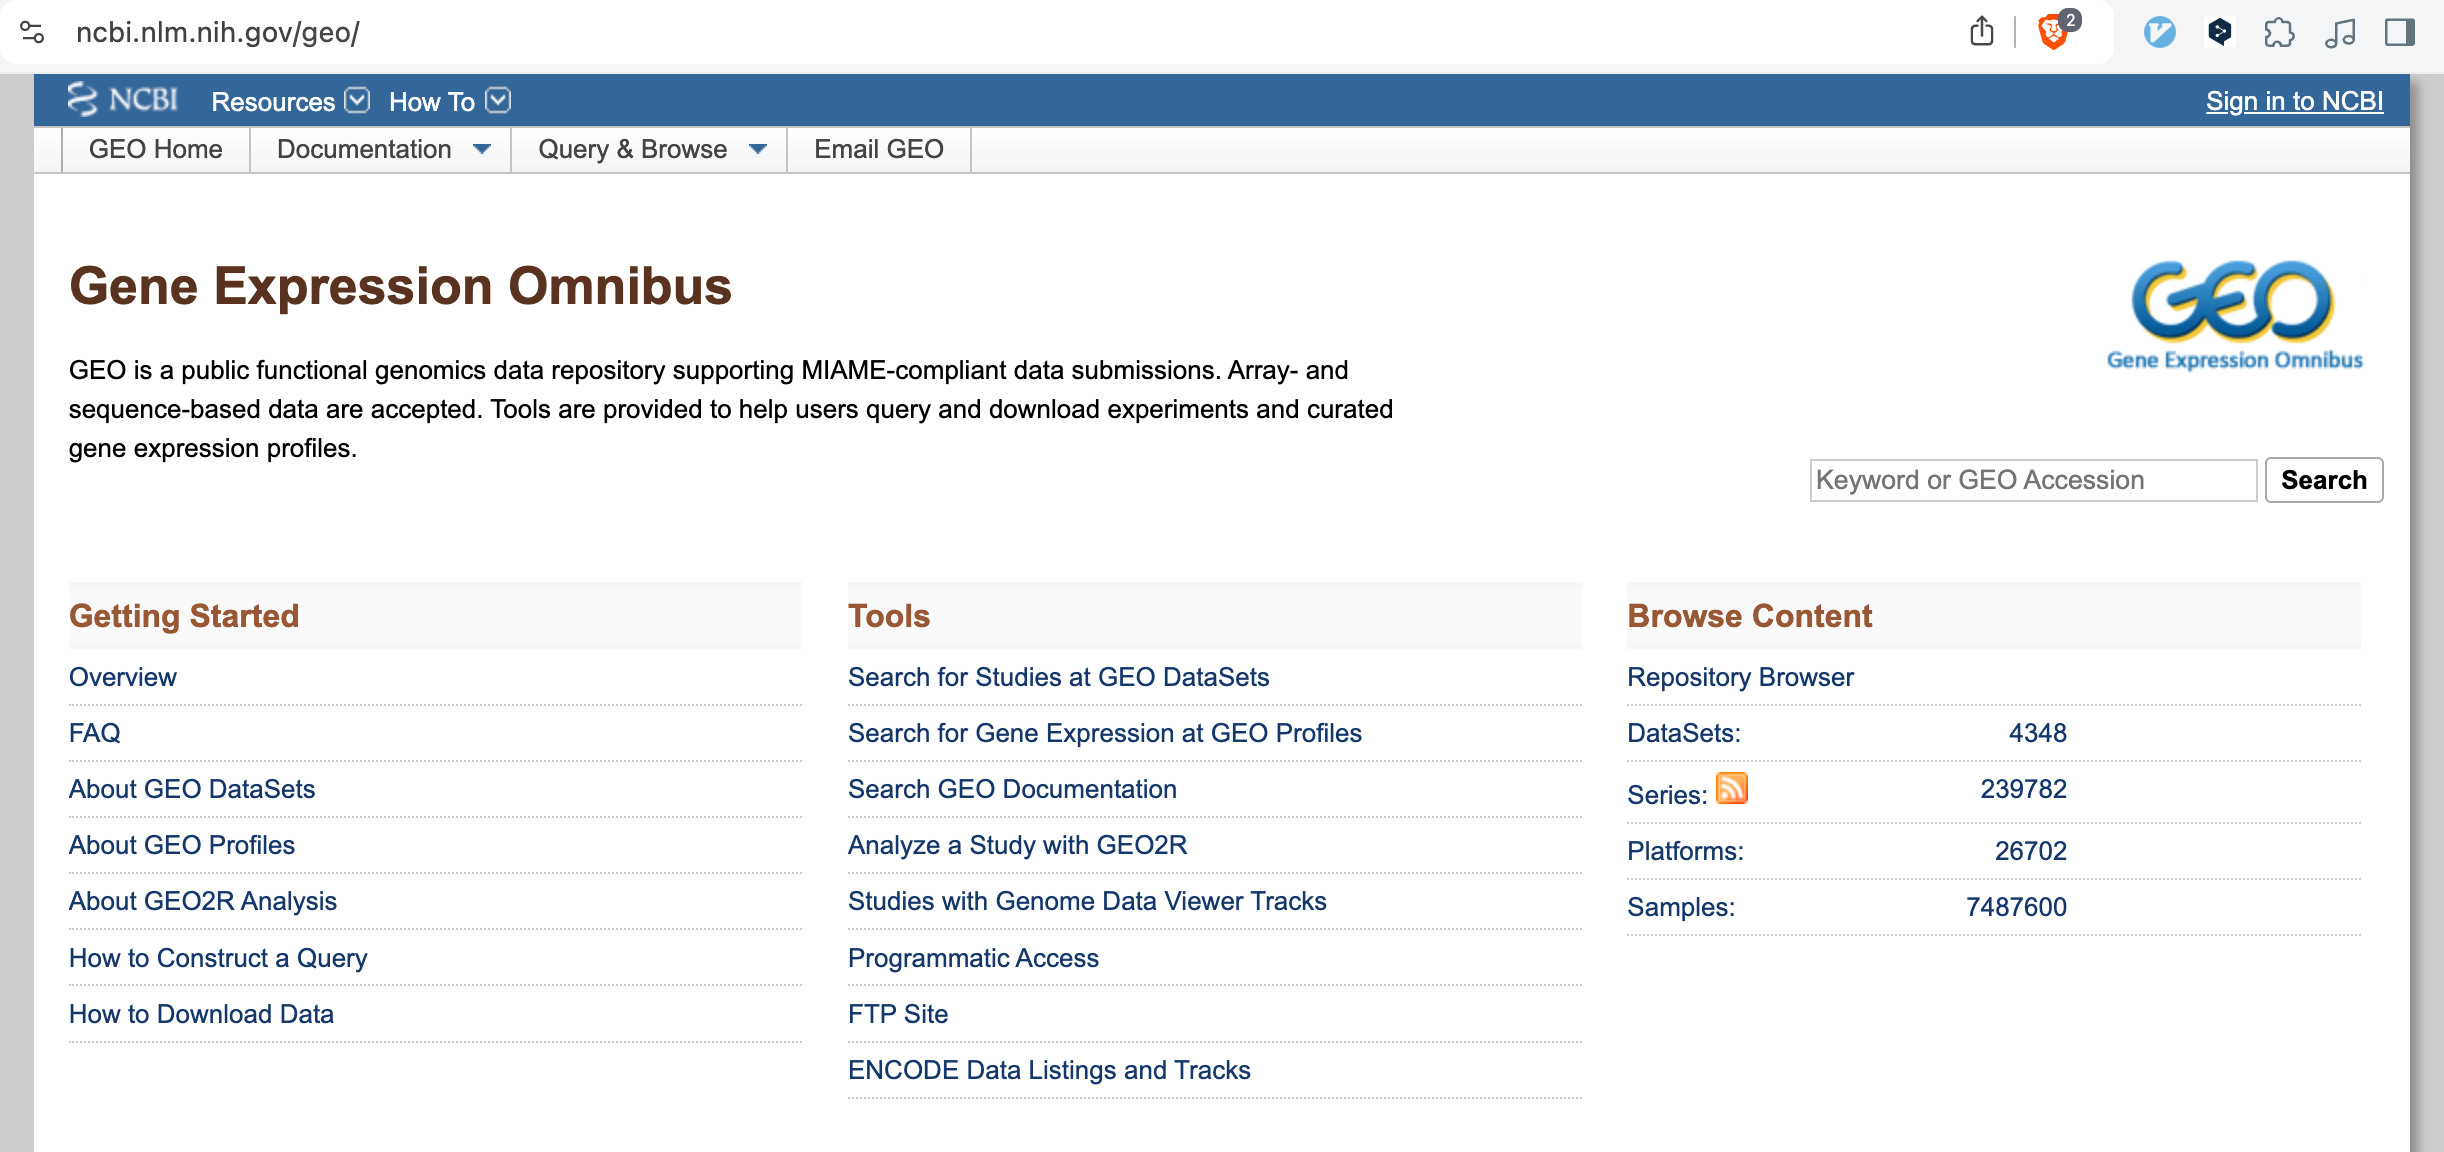2444x1152 pixels.
Task: Click the URL in the address bar
Action: [218, 32]
